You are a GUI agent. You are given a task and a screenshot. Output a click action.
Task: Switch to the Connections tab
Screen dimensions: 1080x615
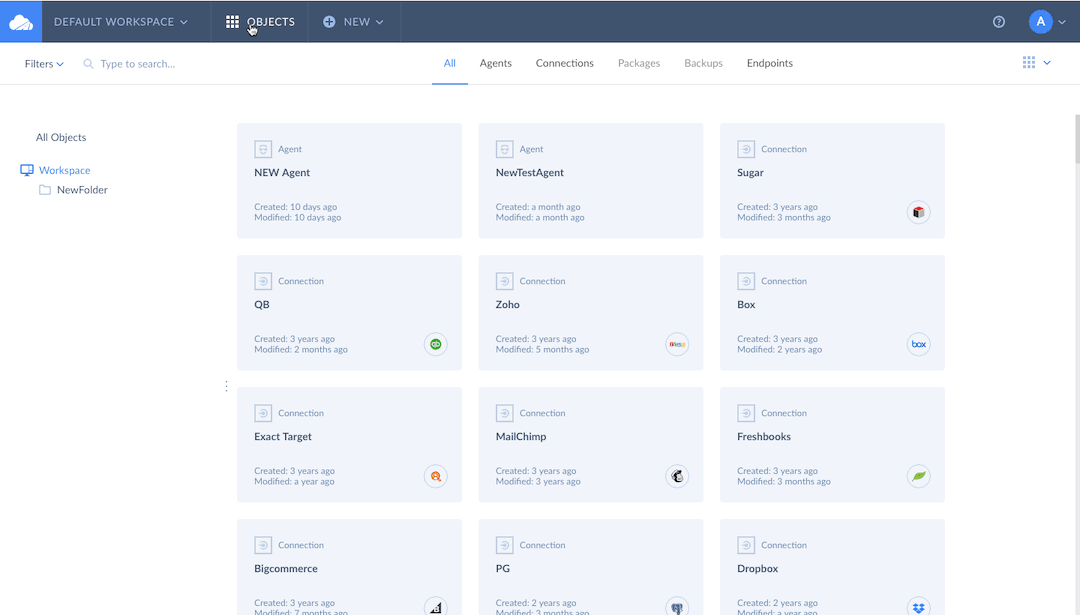(565, 63)
